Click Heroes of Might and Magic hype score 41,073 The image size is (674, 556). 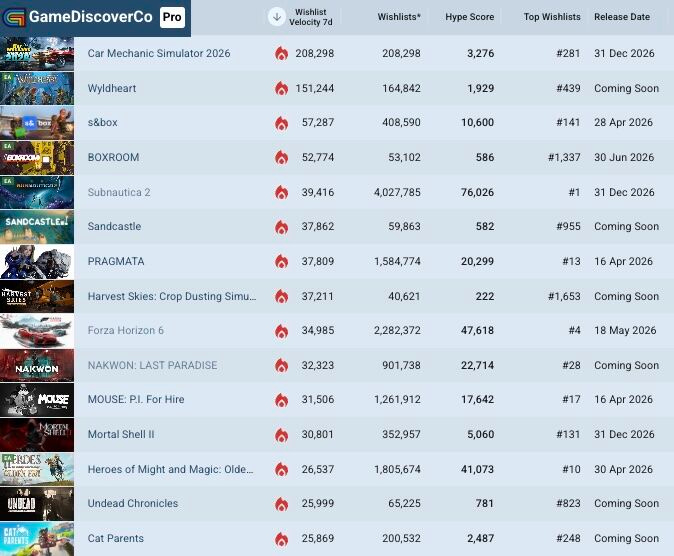point(478,469)
